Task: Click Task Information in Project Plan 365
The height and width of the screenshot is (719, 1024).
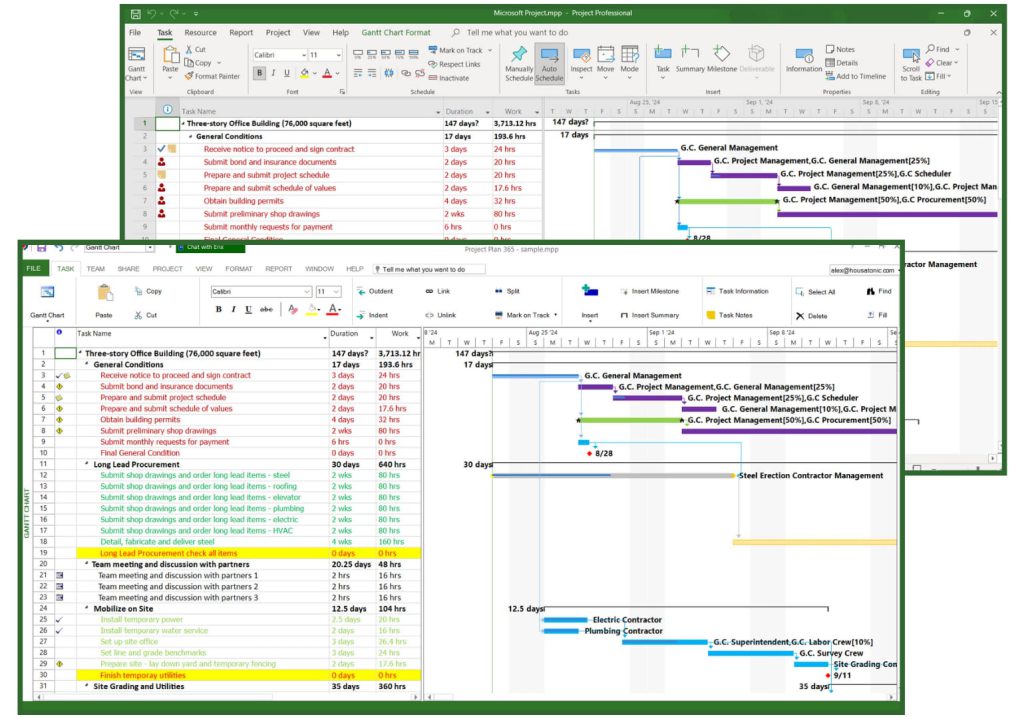Action: point(737,291)
